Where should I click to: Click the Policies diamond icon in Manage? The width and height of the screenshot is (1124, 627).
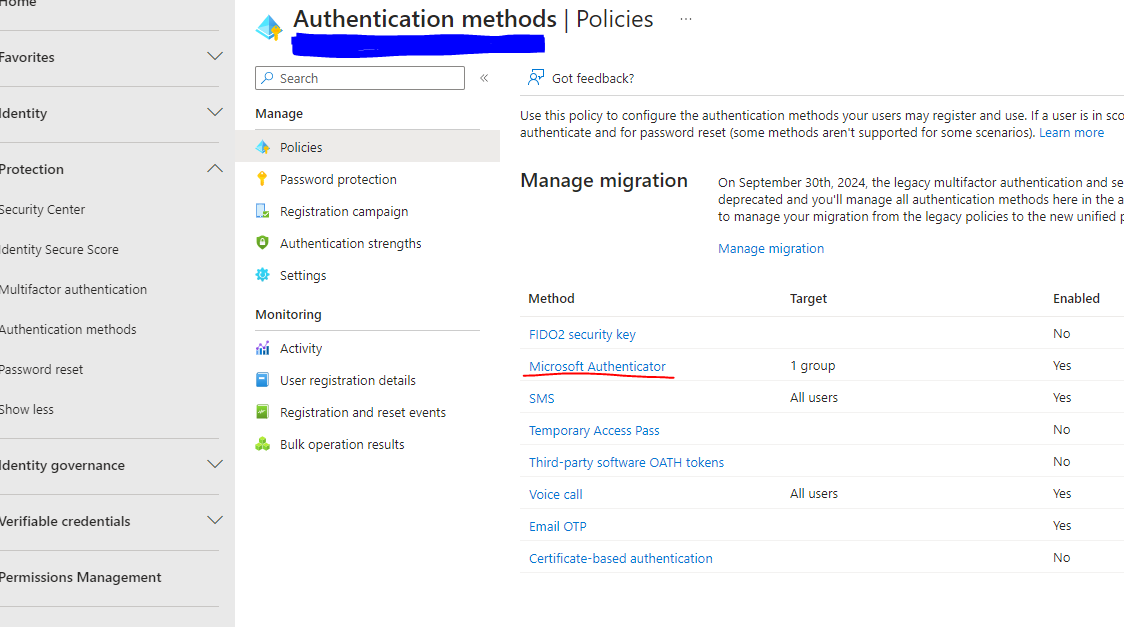tap(262, 147)
